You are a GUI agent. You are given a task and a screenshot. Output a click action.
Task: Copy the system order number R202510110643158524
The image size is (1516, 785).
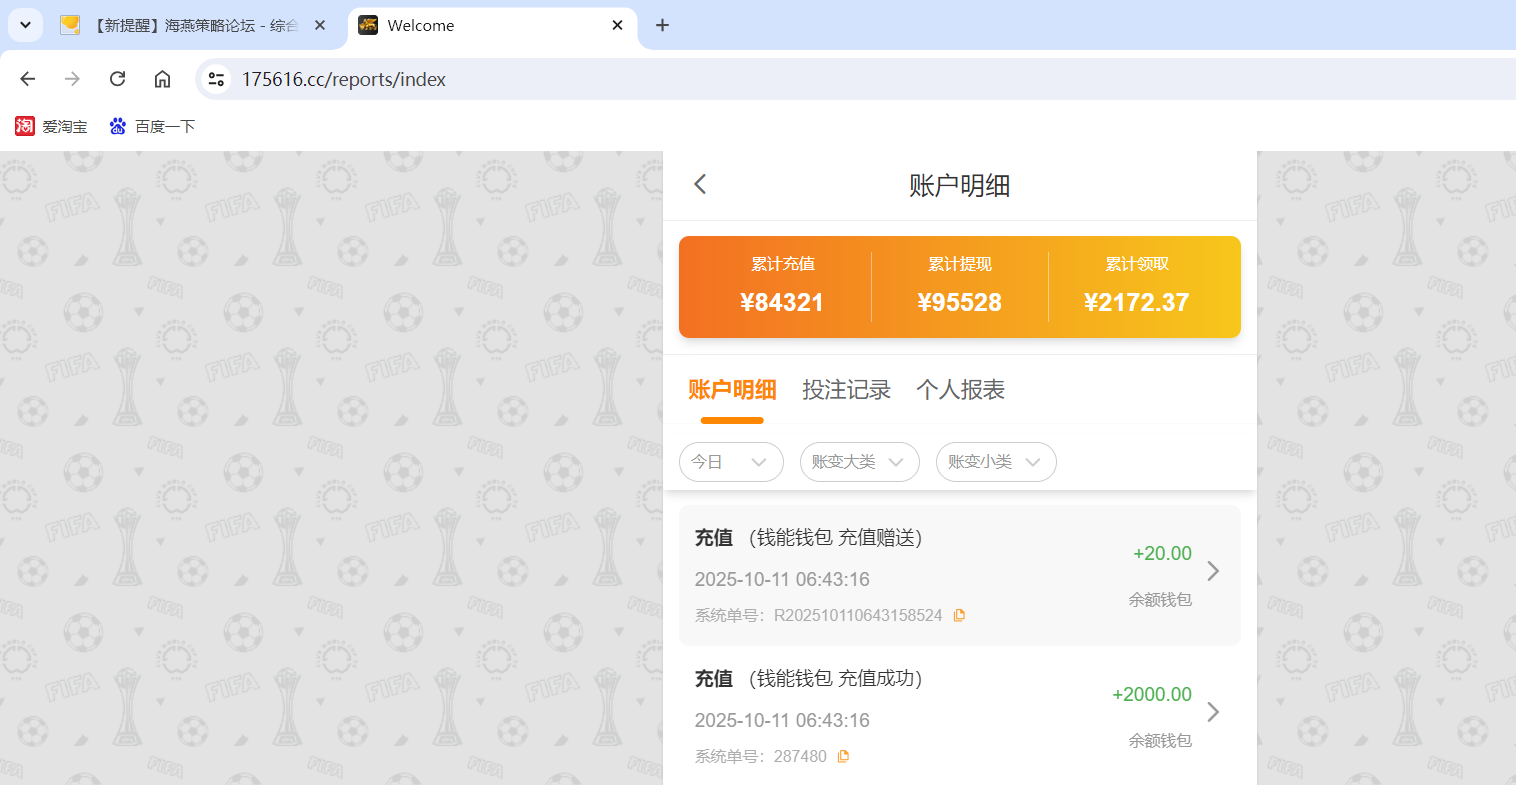(x=959, y=615)
